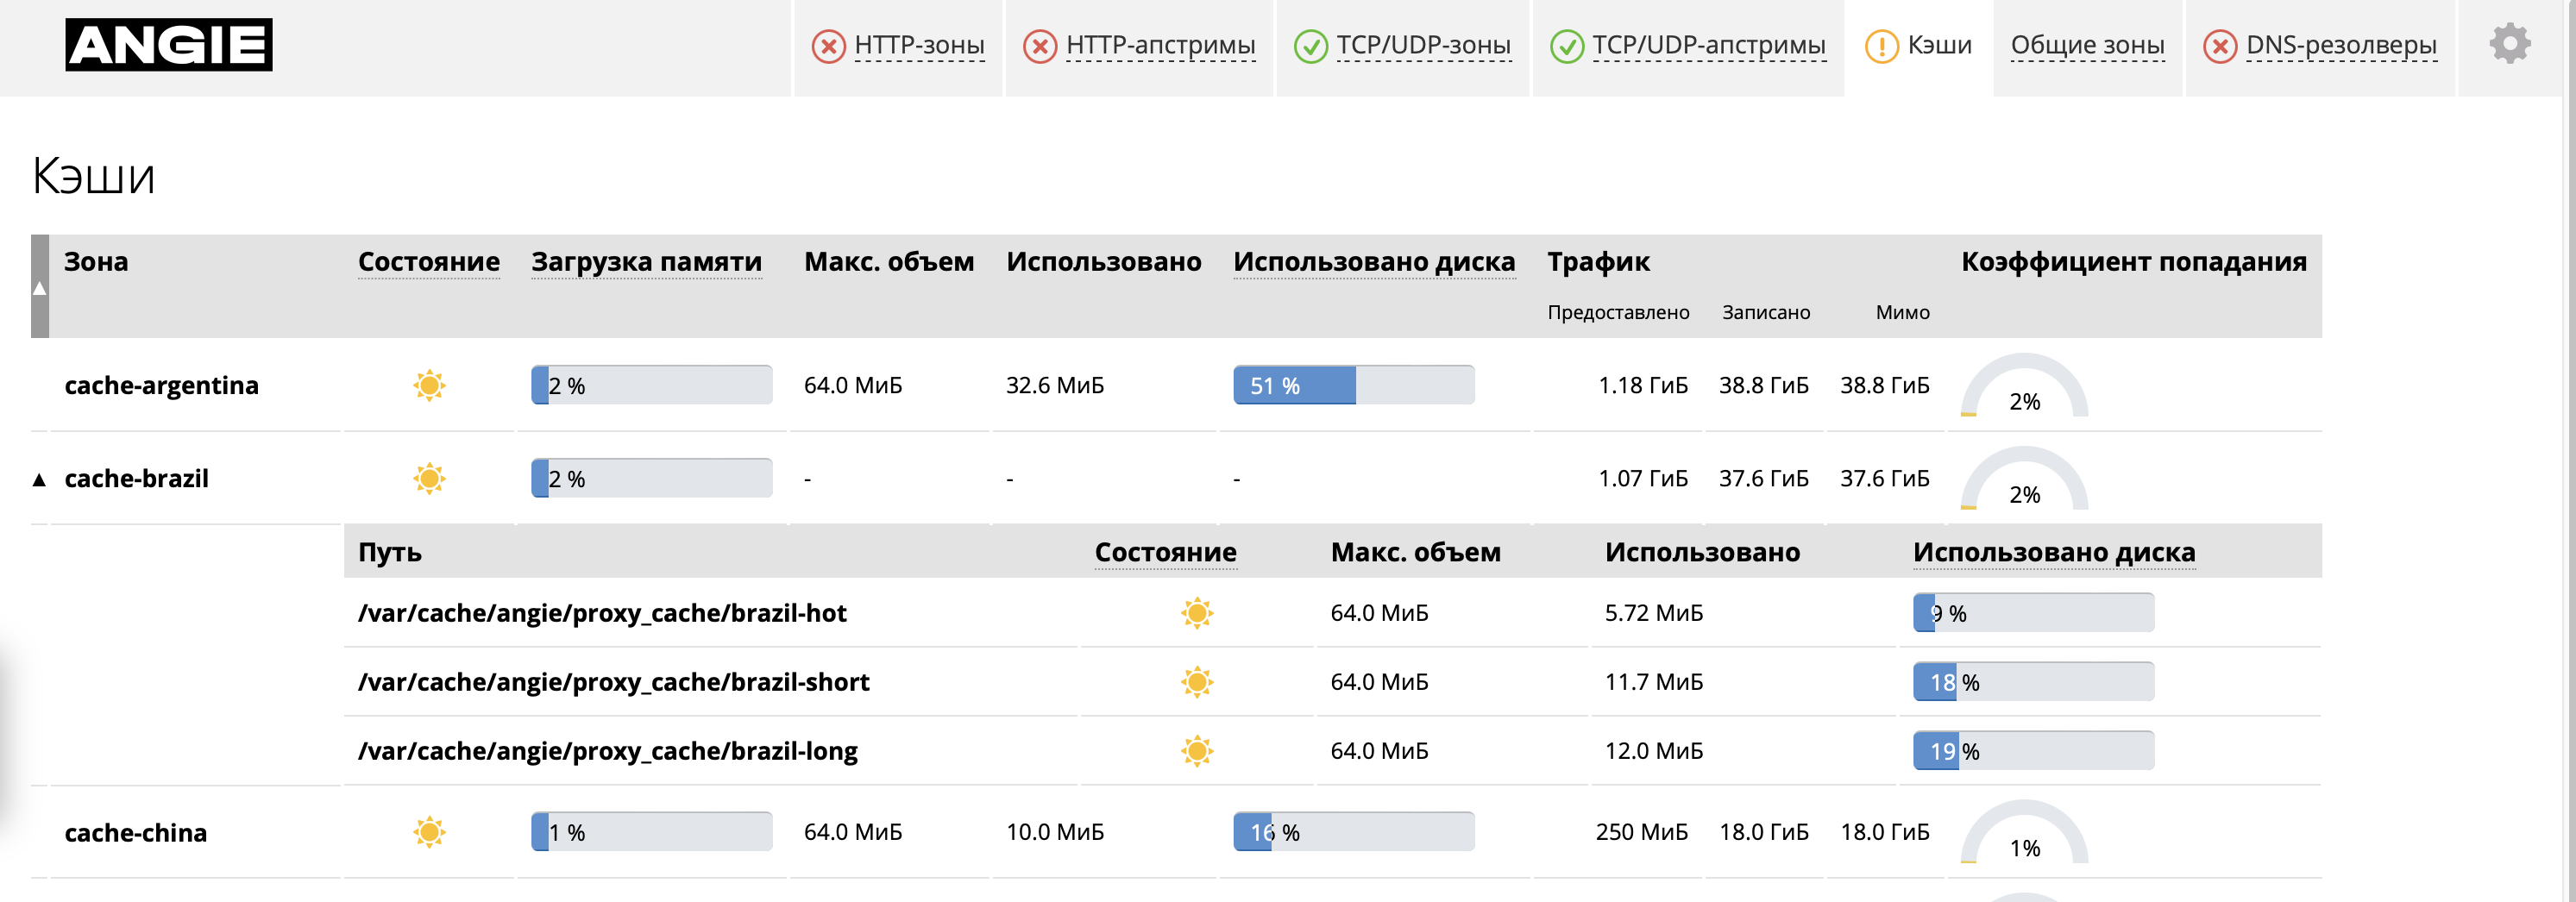
Task: Click brazil-hot path status icon
Action: [1197, 612]
